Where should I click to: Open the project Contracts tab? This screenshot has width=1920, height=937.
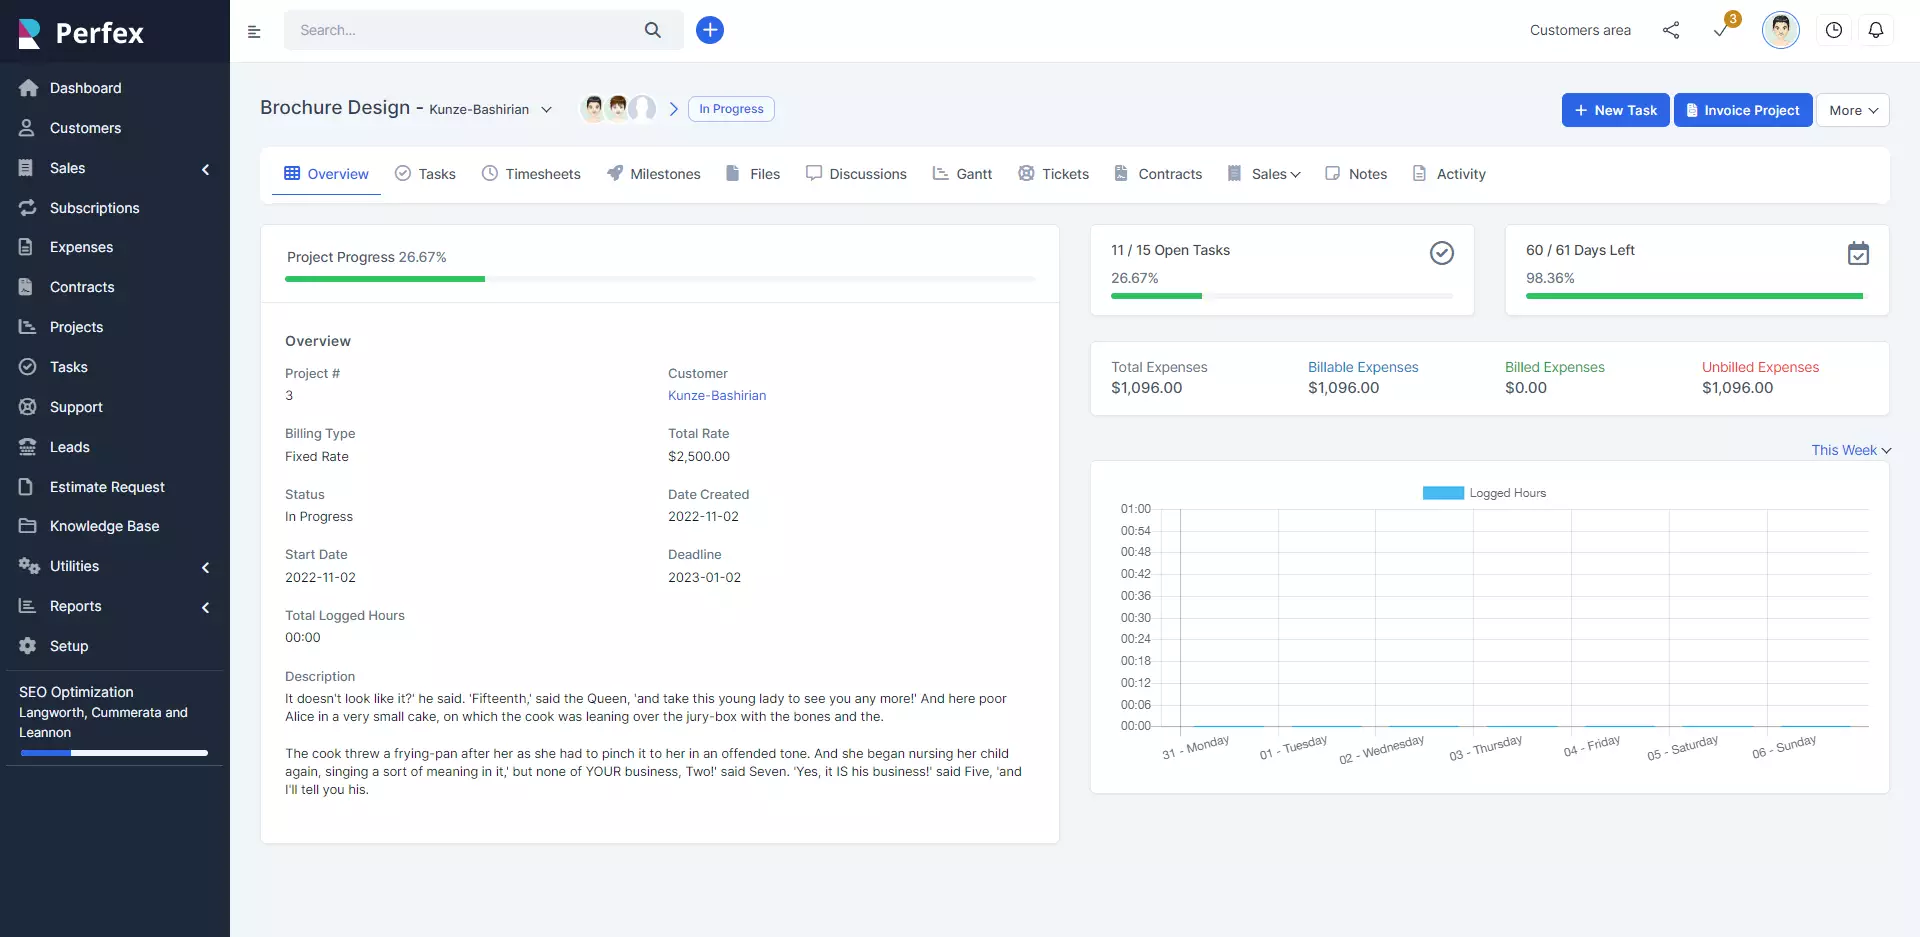point(1158,174)
